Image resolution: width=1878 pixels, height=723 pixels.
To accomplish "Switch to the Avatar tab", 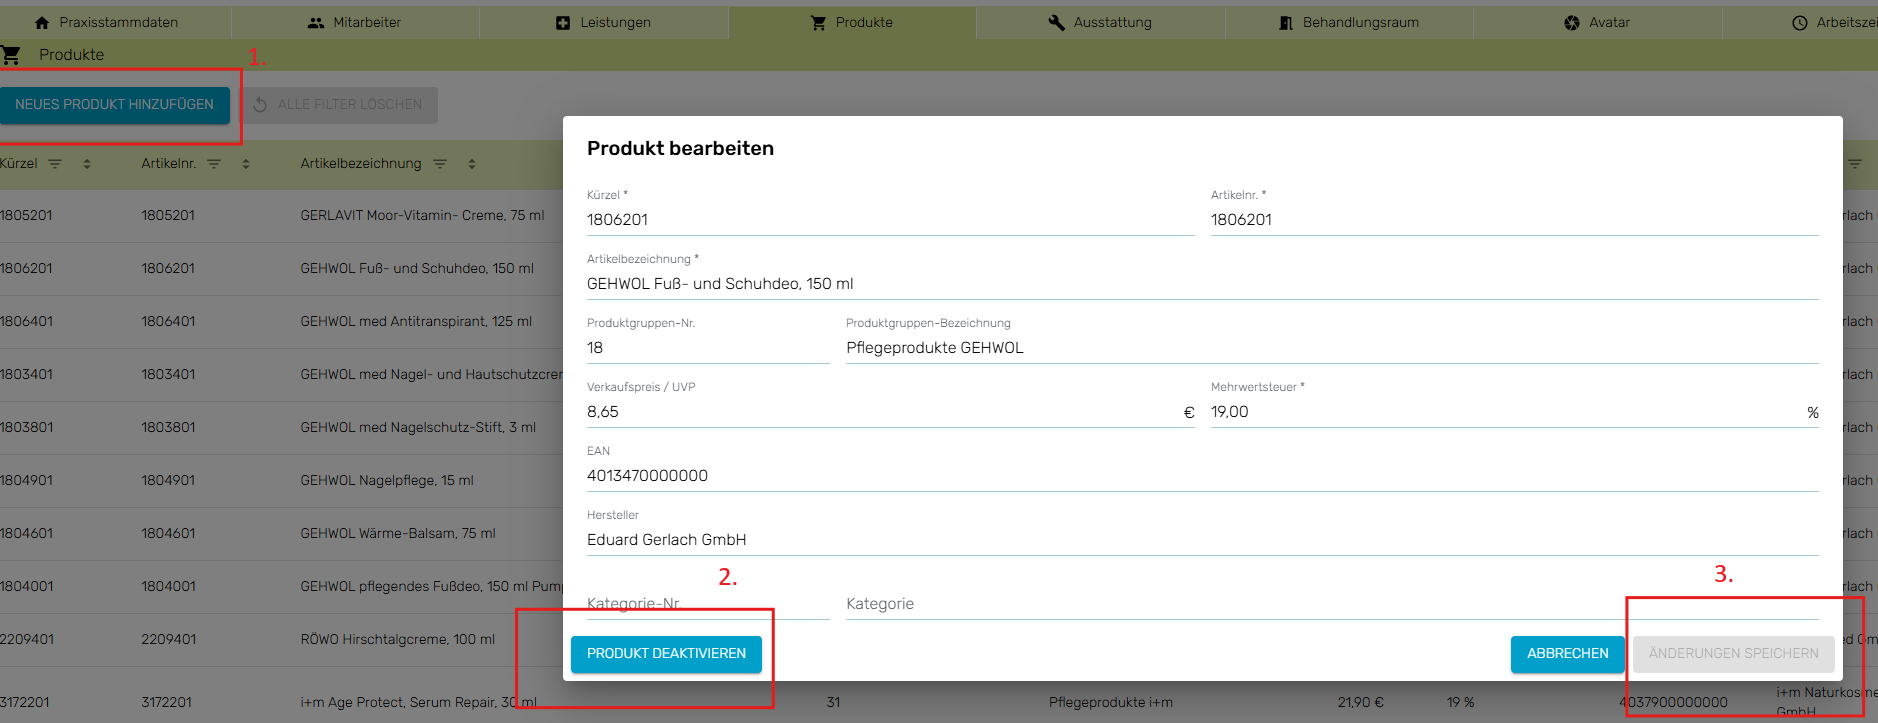I will 1597,22.
